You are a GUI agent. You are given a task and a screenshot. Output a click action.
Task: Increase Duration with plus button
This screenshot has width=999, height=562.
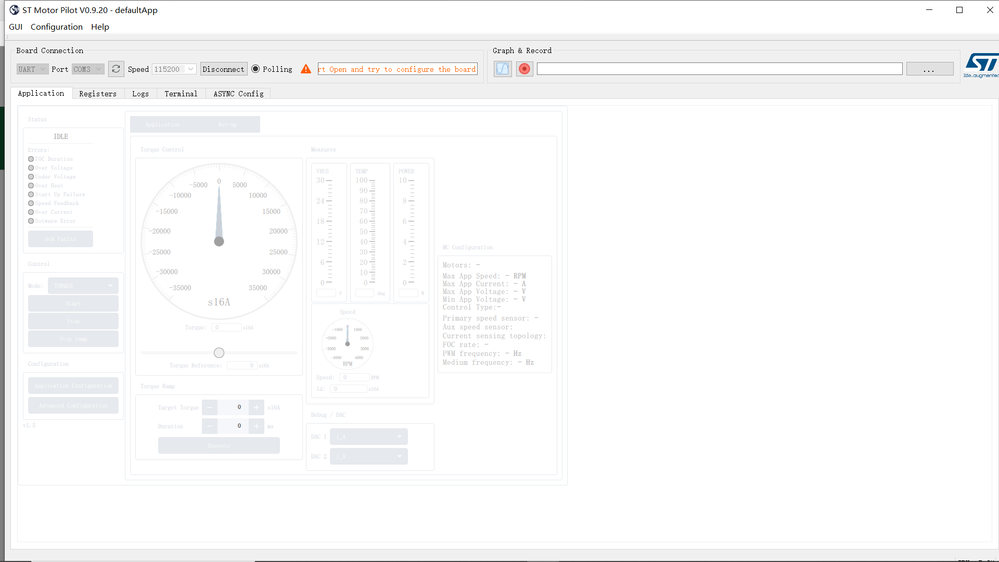click(x=256, y=426)
